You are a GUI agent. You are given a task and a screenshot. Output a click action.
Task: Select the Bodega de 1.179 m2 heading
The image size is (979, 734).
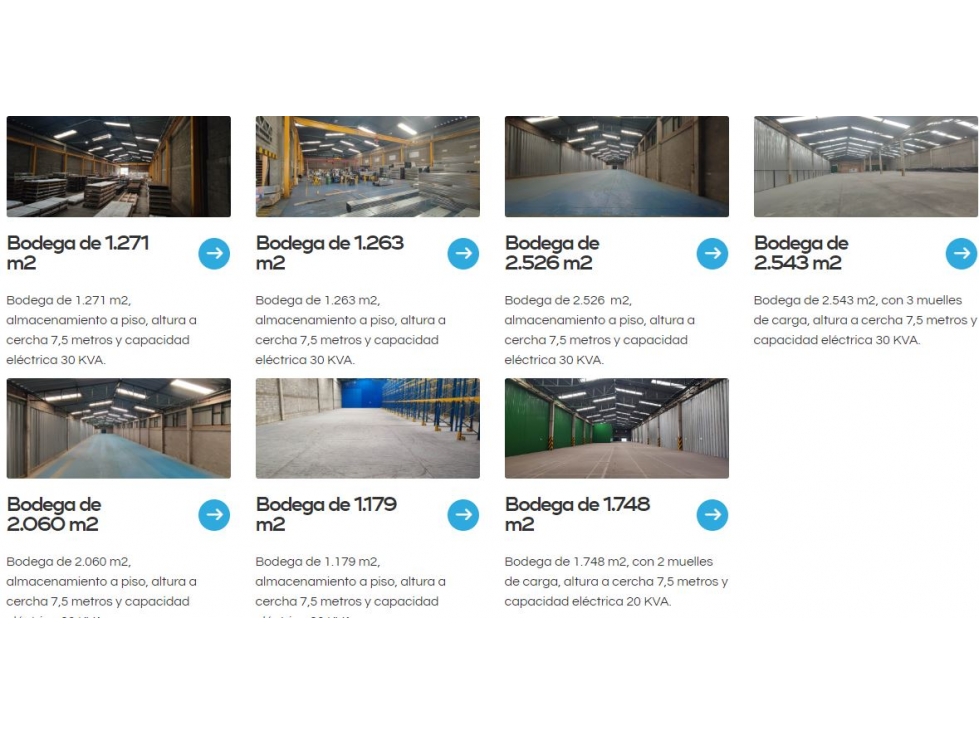click(x=327, y=514)
